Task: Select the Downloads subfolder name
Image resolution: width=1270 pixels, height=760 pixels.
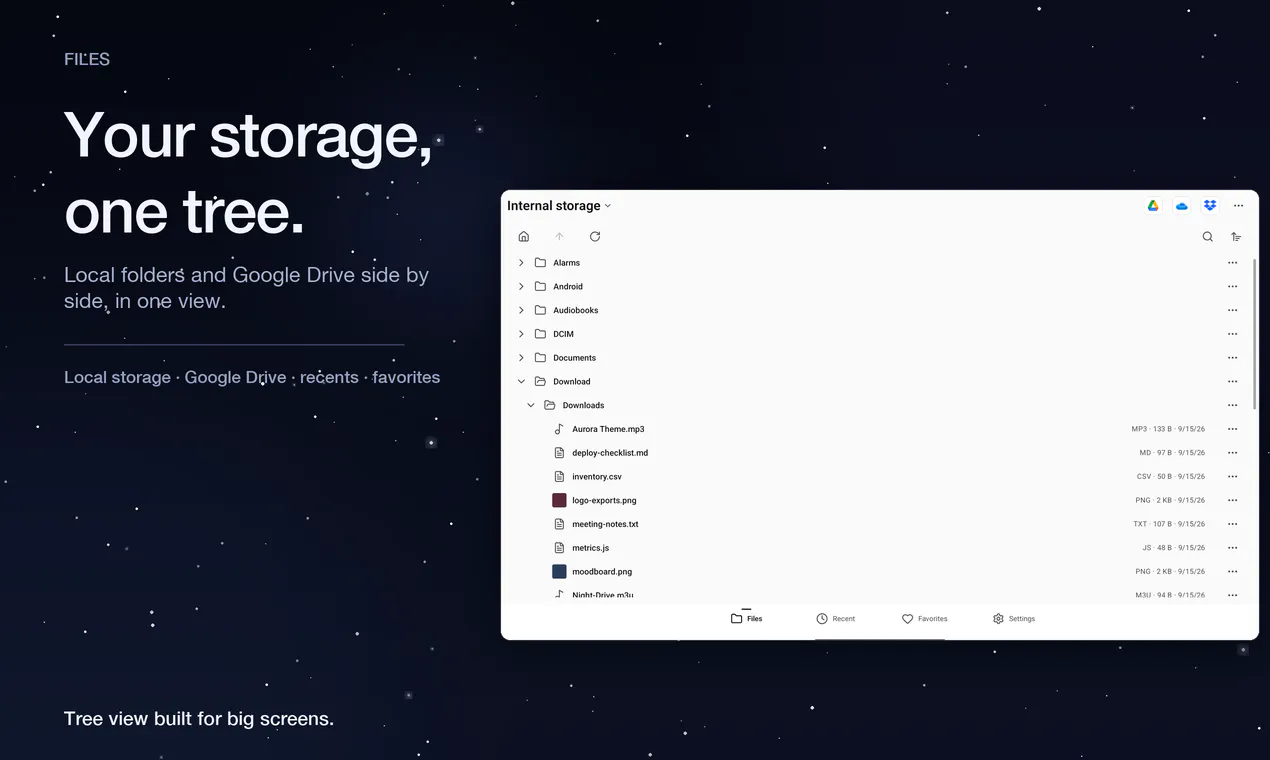Action: coord(583,405)
